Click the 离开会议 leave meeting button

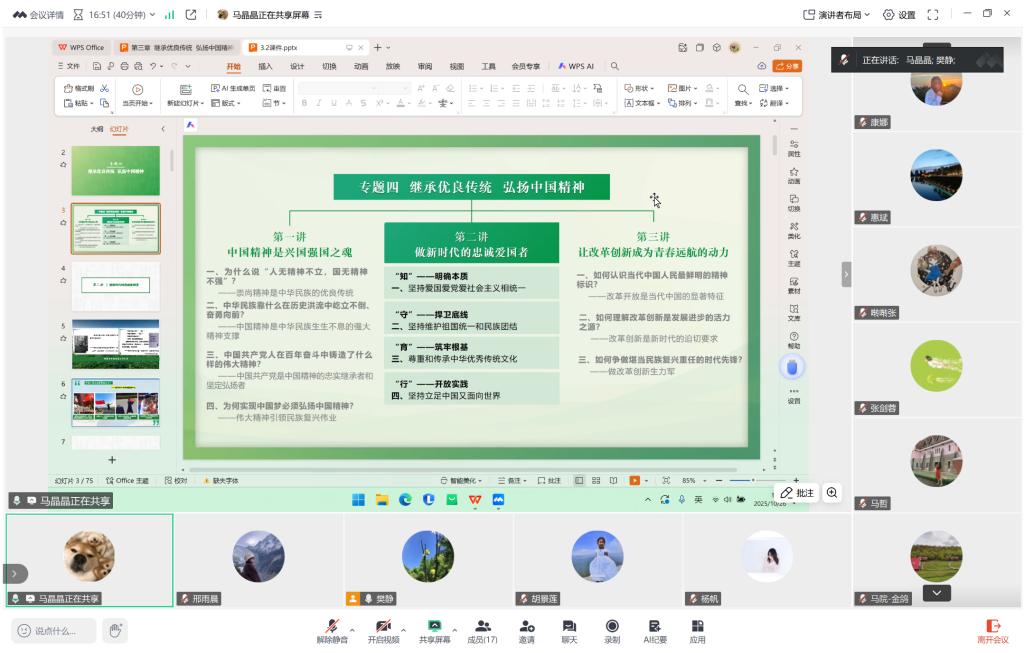tap(992, 630)
